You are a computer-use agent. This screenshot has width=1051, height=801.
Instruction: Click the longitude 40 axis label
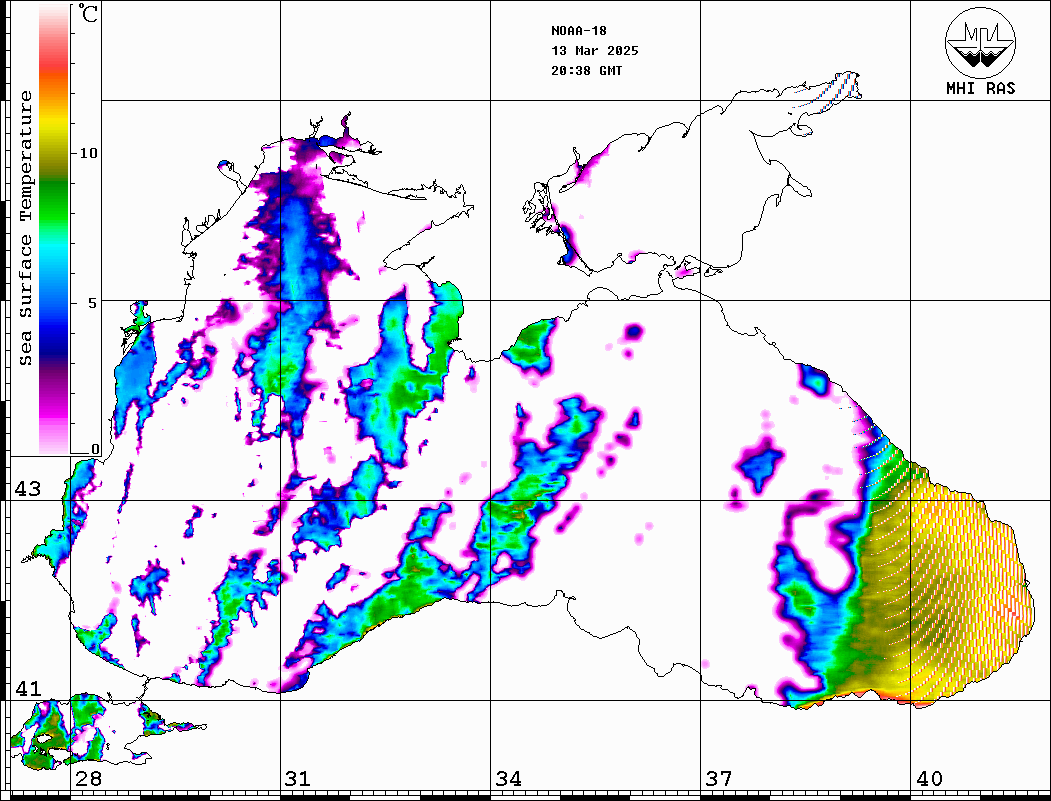pos(929,779)
